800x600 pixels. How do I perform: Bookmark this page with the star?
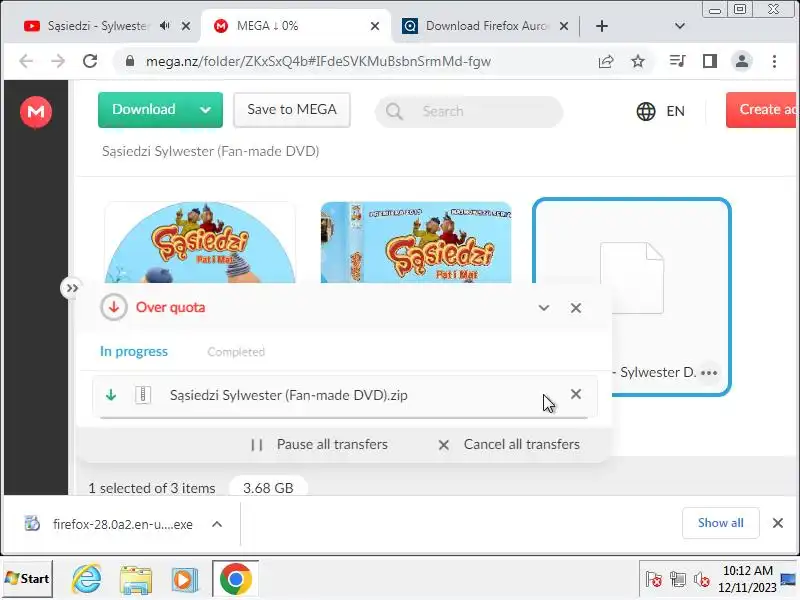(638, 62)
